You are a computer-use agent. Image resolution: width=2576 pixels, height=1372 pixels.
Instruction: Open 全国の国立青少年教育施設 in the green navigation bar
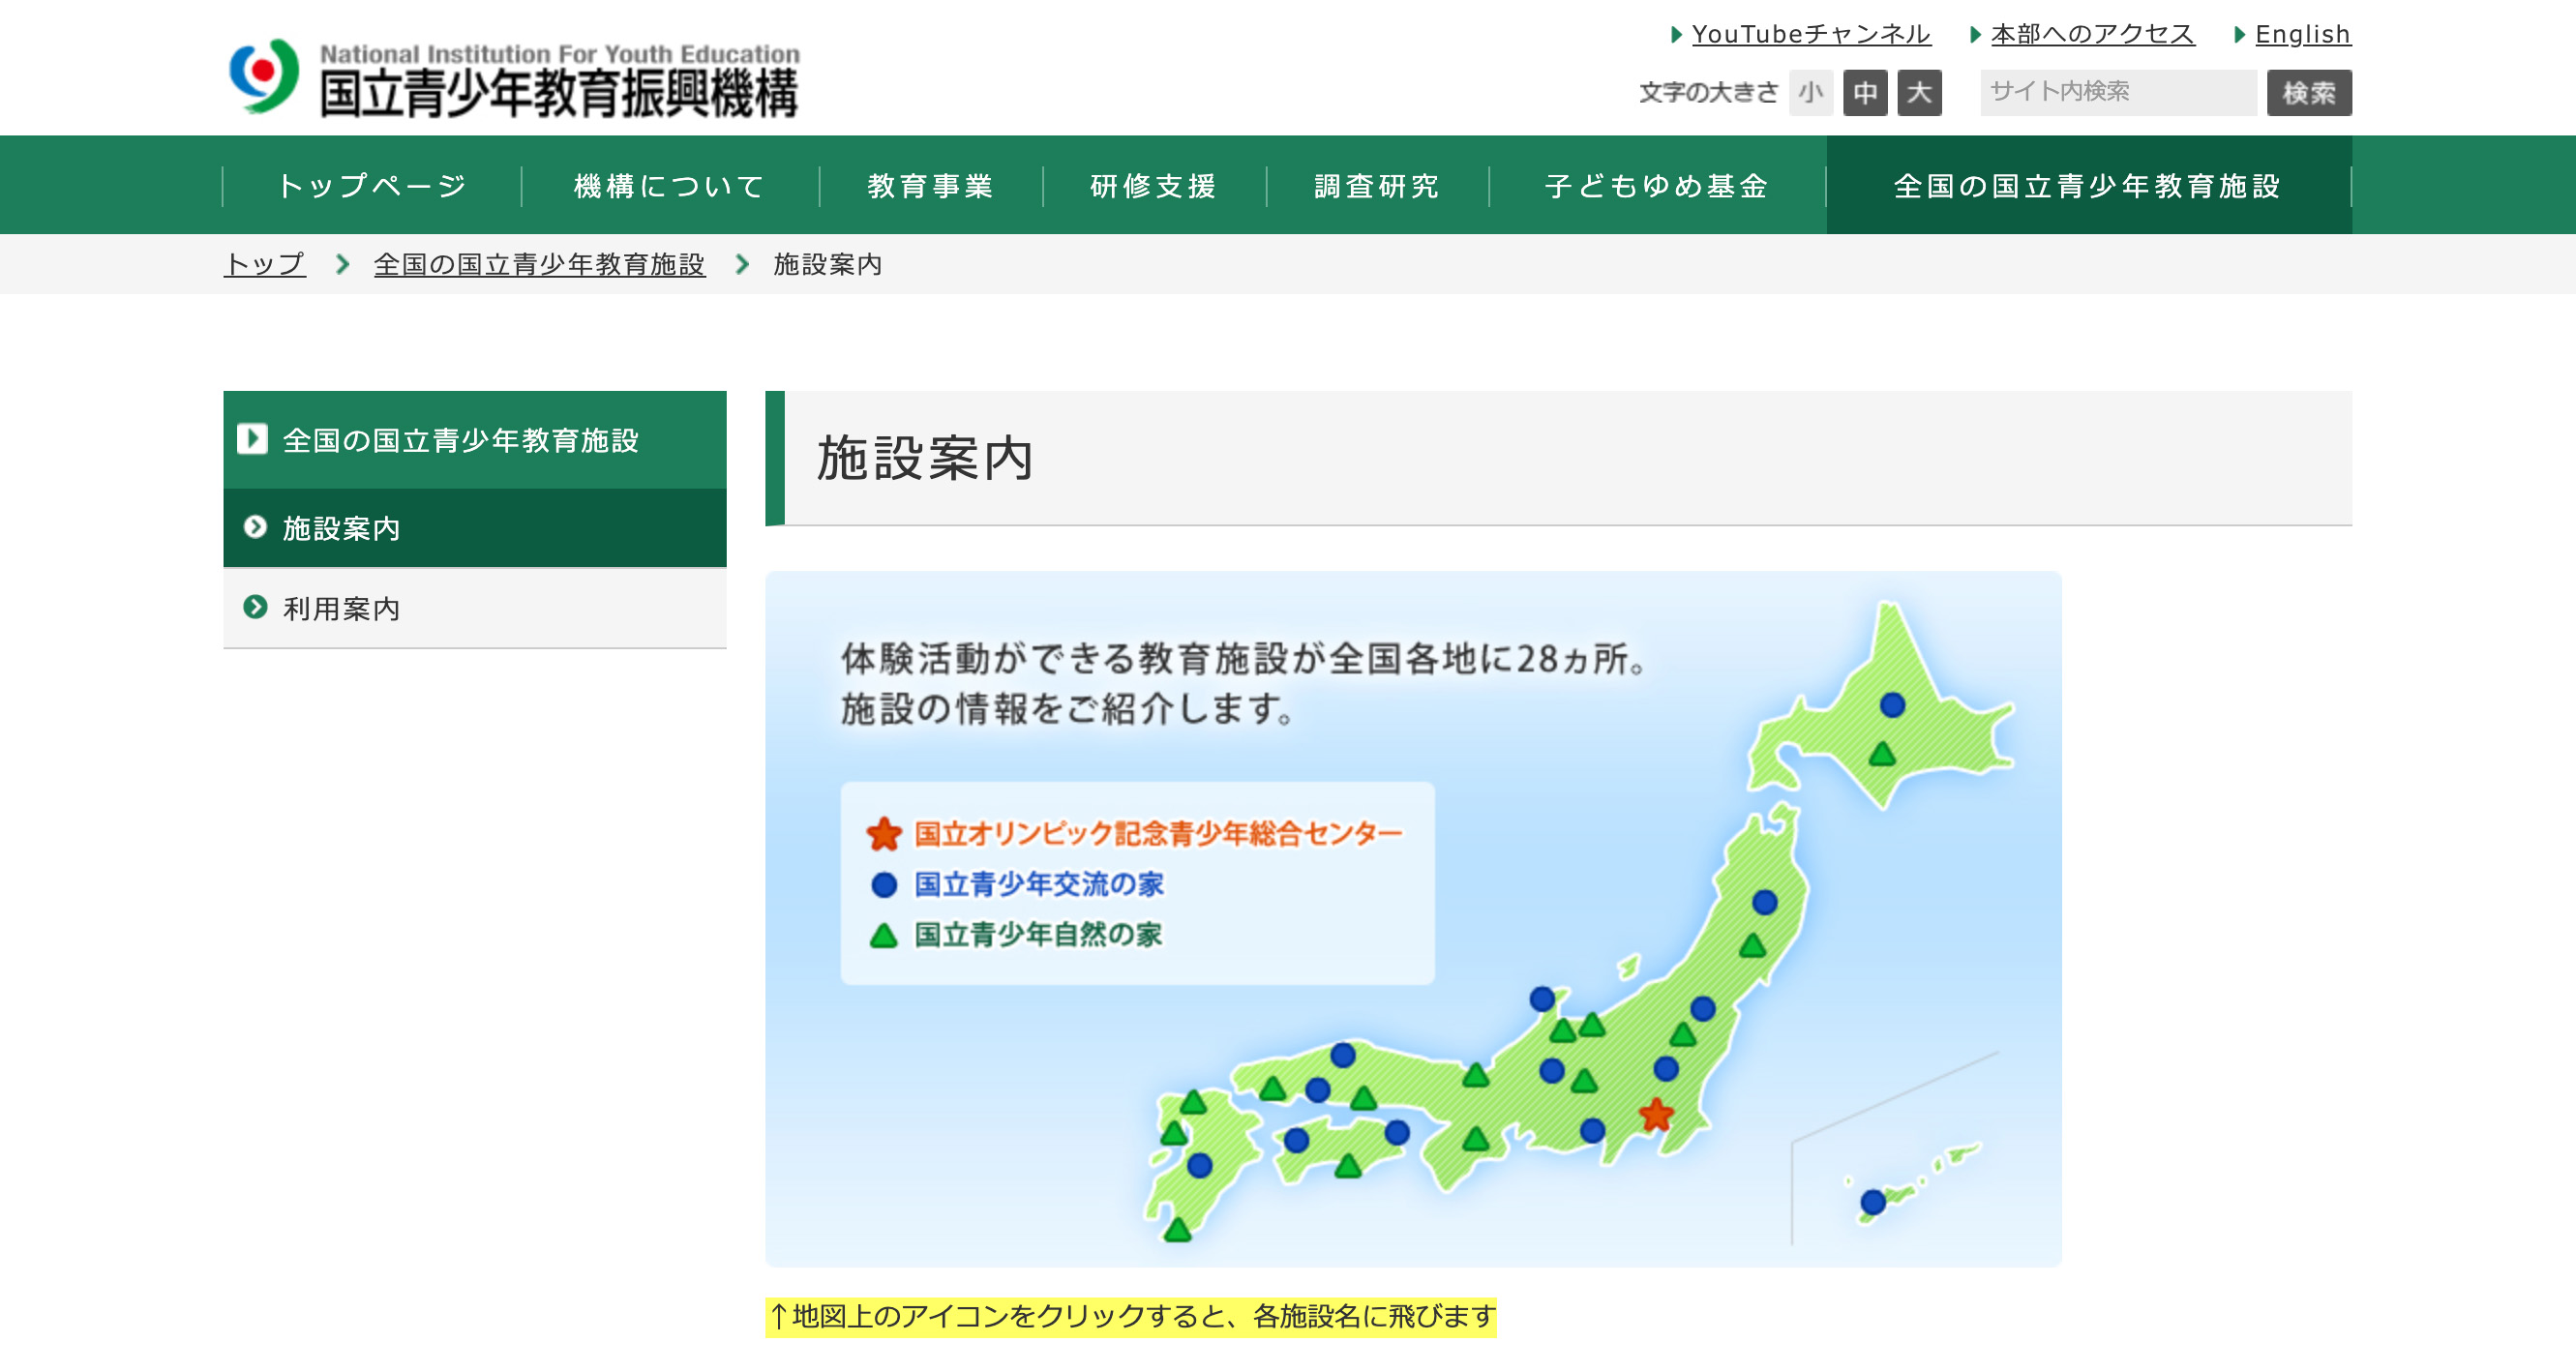(x=2089, y=186)
